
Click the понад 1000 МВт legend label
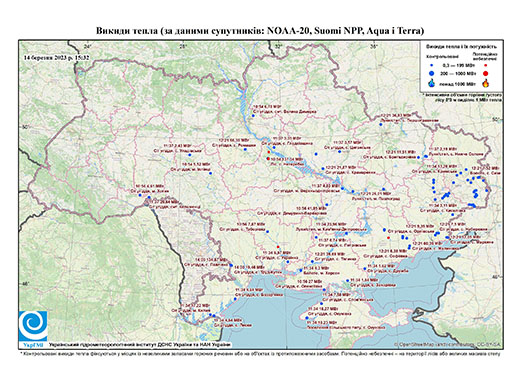point(456,83)
